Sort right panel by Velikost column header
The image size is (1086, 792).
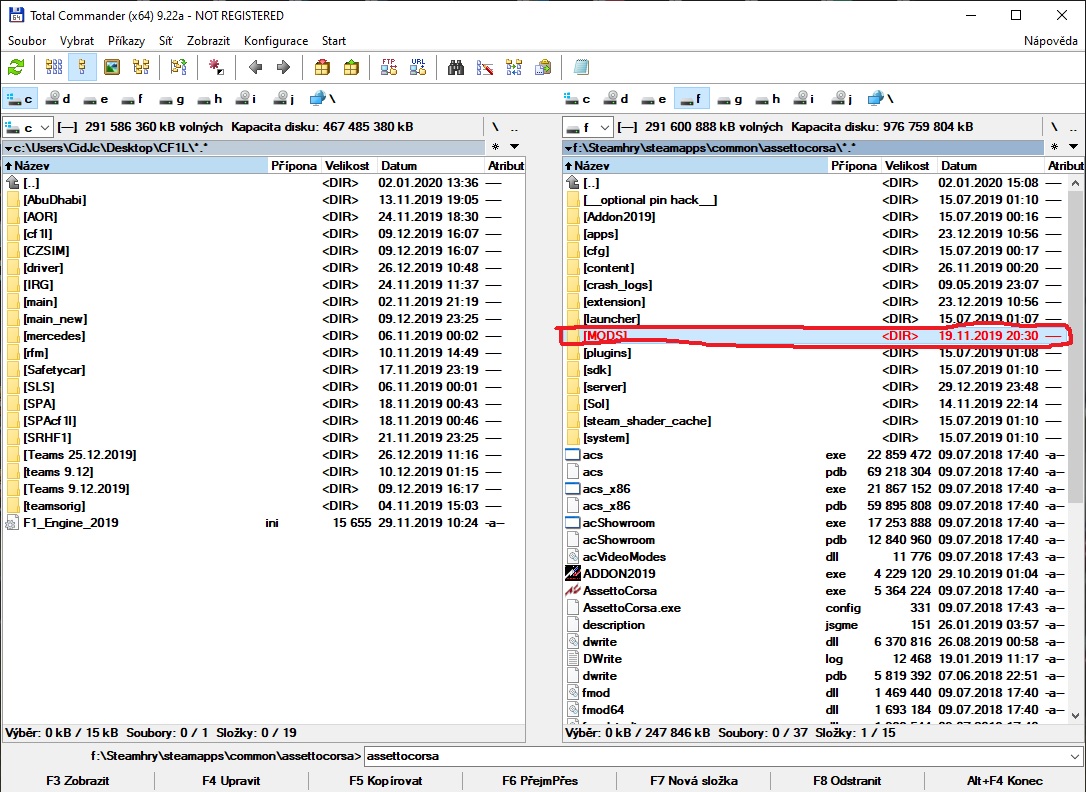(907, 165)
